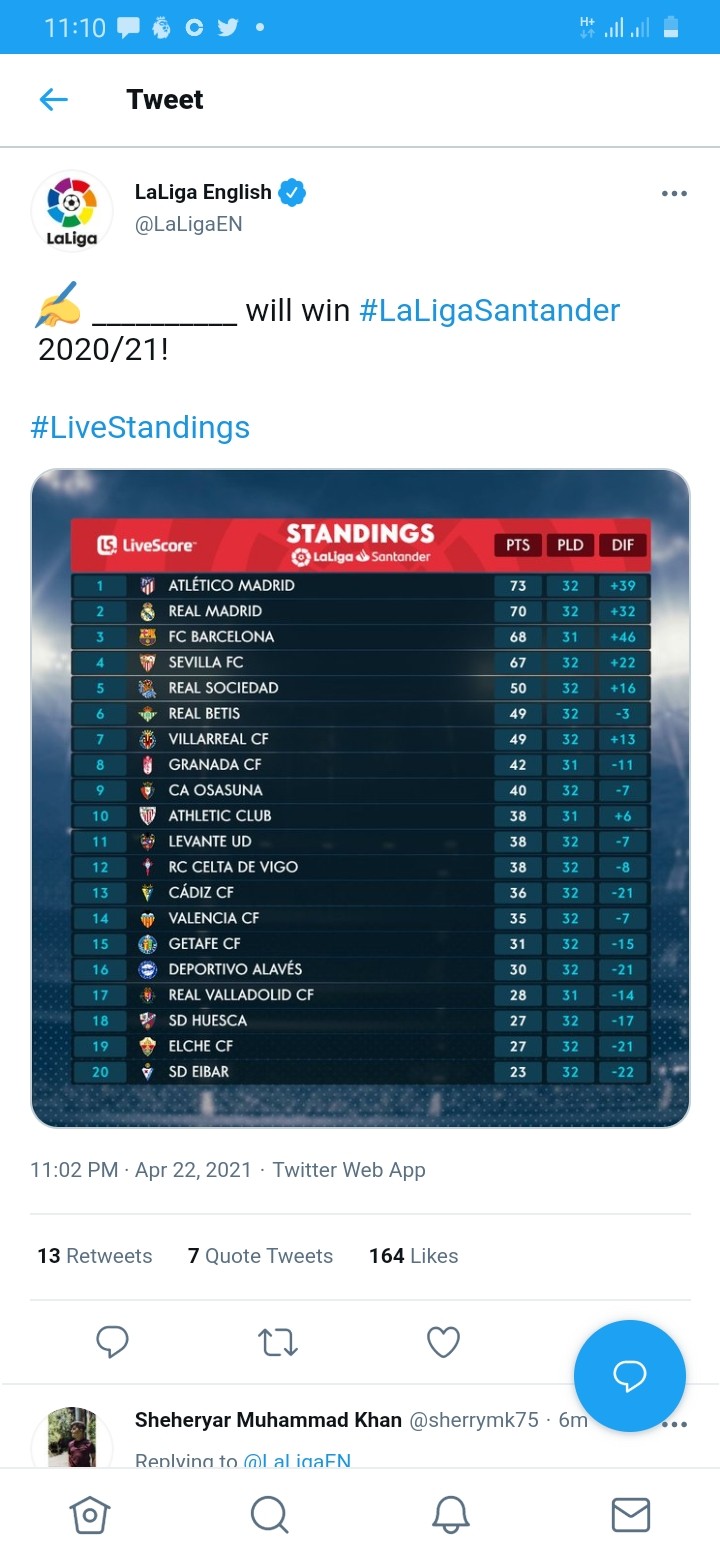Image resolution: width=720 pixels, height=1560 pixels.
Task: Open the Search tab magnifier icon
Action: pos(269,1514)
